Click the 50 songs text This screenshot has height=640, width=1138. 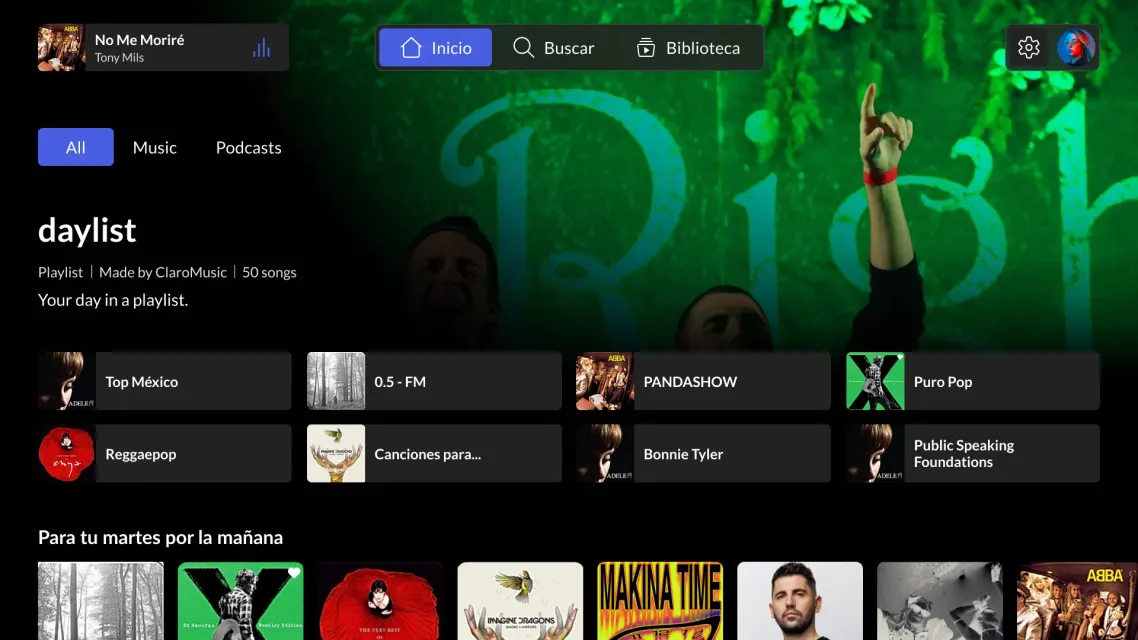pos(269,272)
